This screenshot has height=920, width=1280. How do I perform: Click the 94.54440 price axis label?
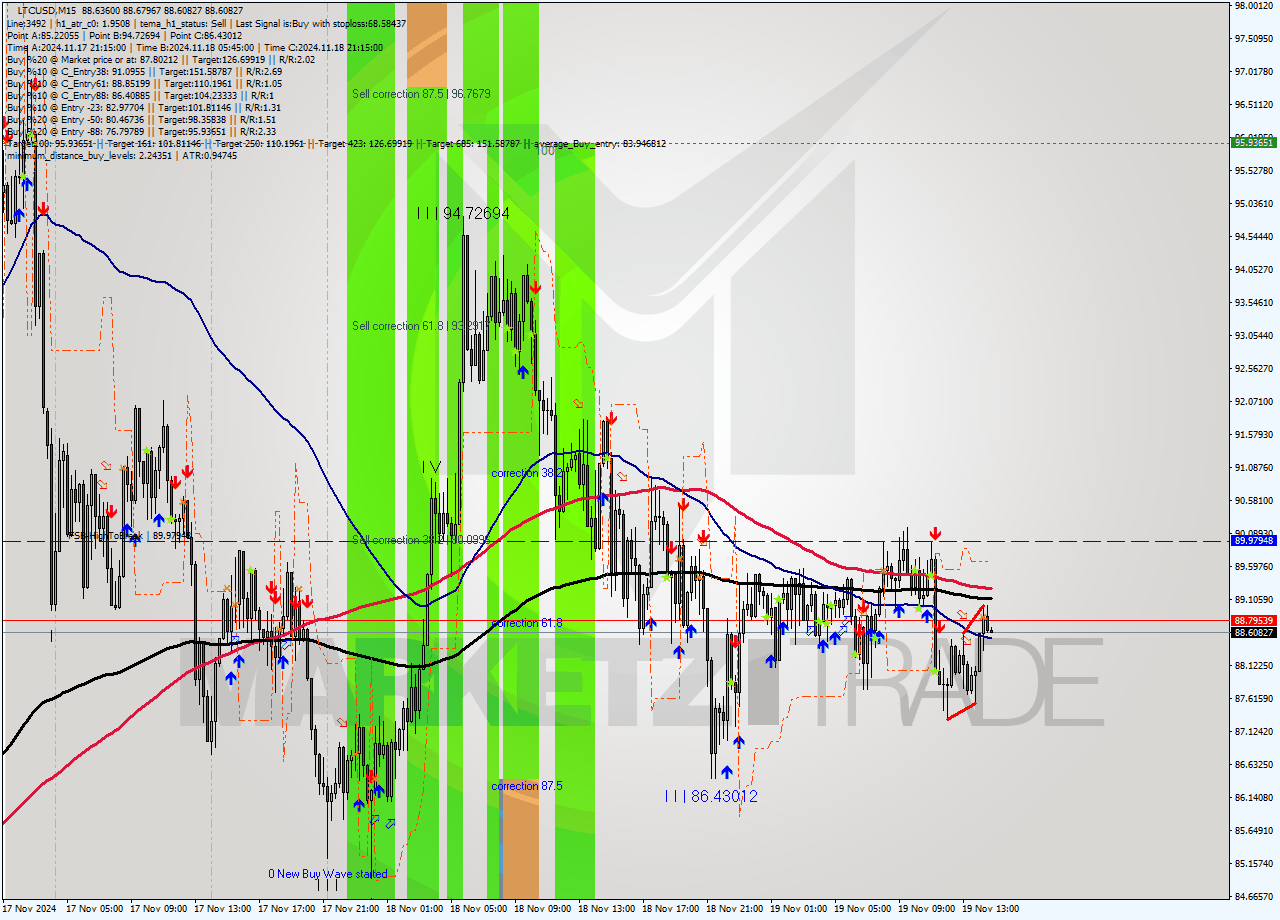coord(1253,236)
